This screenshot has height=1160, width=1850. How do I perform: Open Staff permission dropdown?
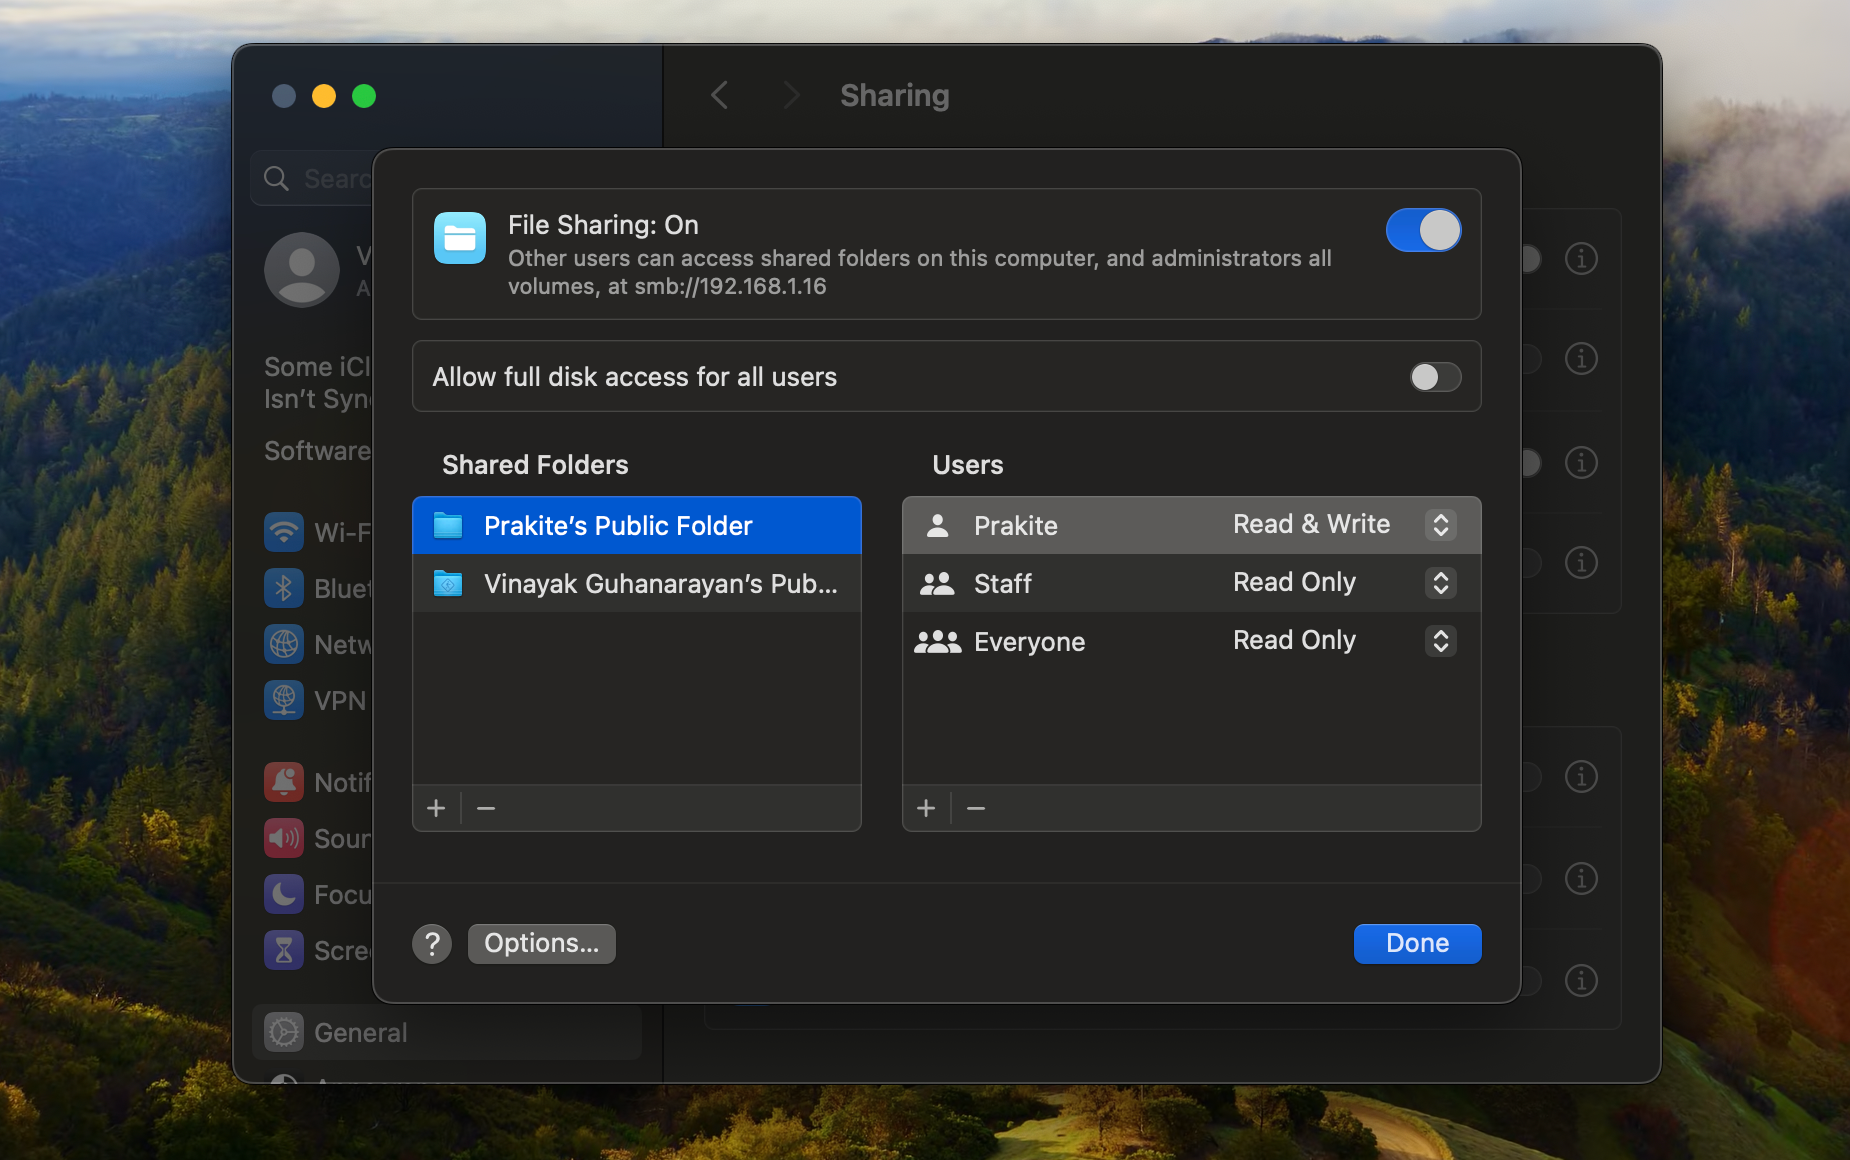[1440, 583]
